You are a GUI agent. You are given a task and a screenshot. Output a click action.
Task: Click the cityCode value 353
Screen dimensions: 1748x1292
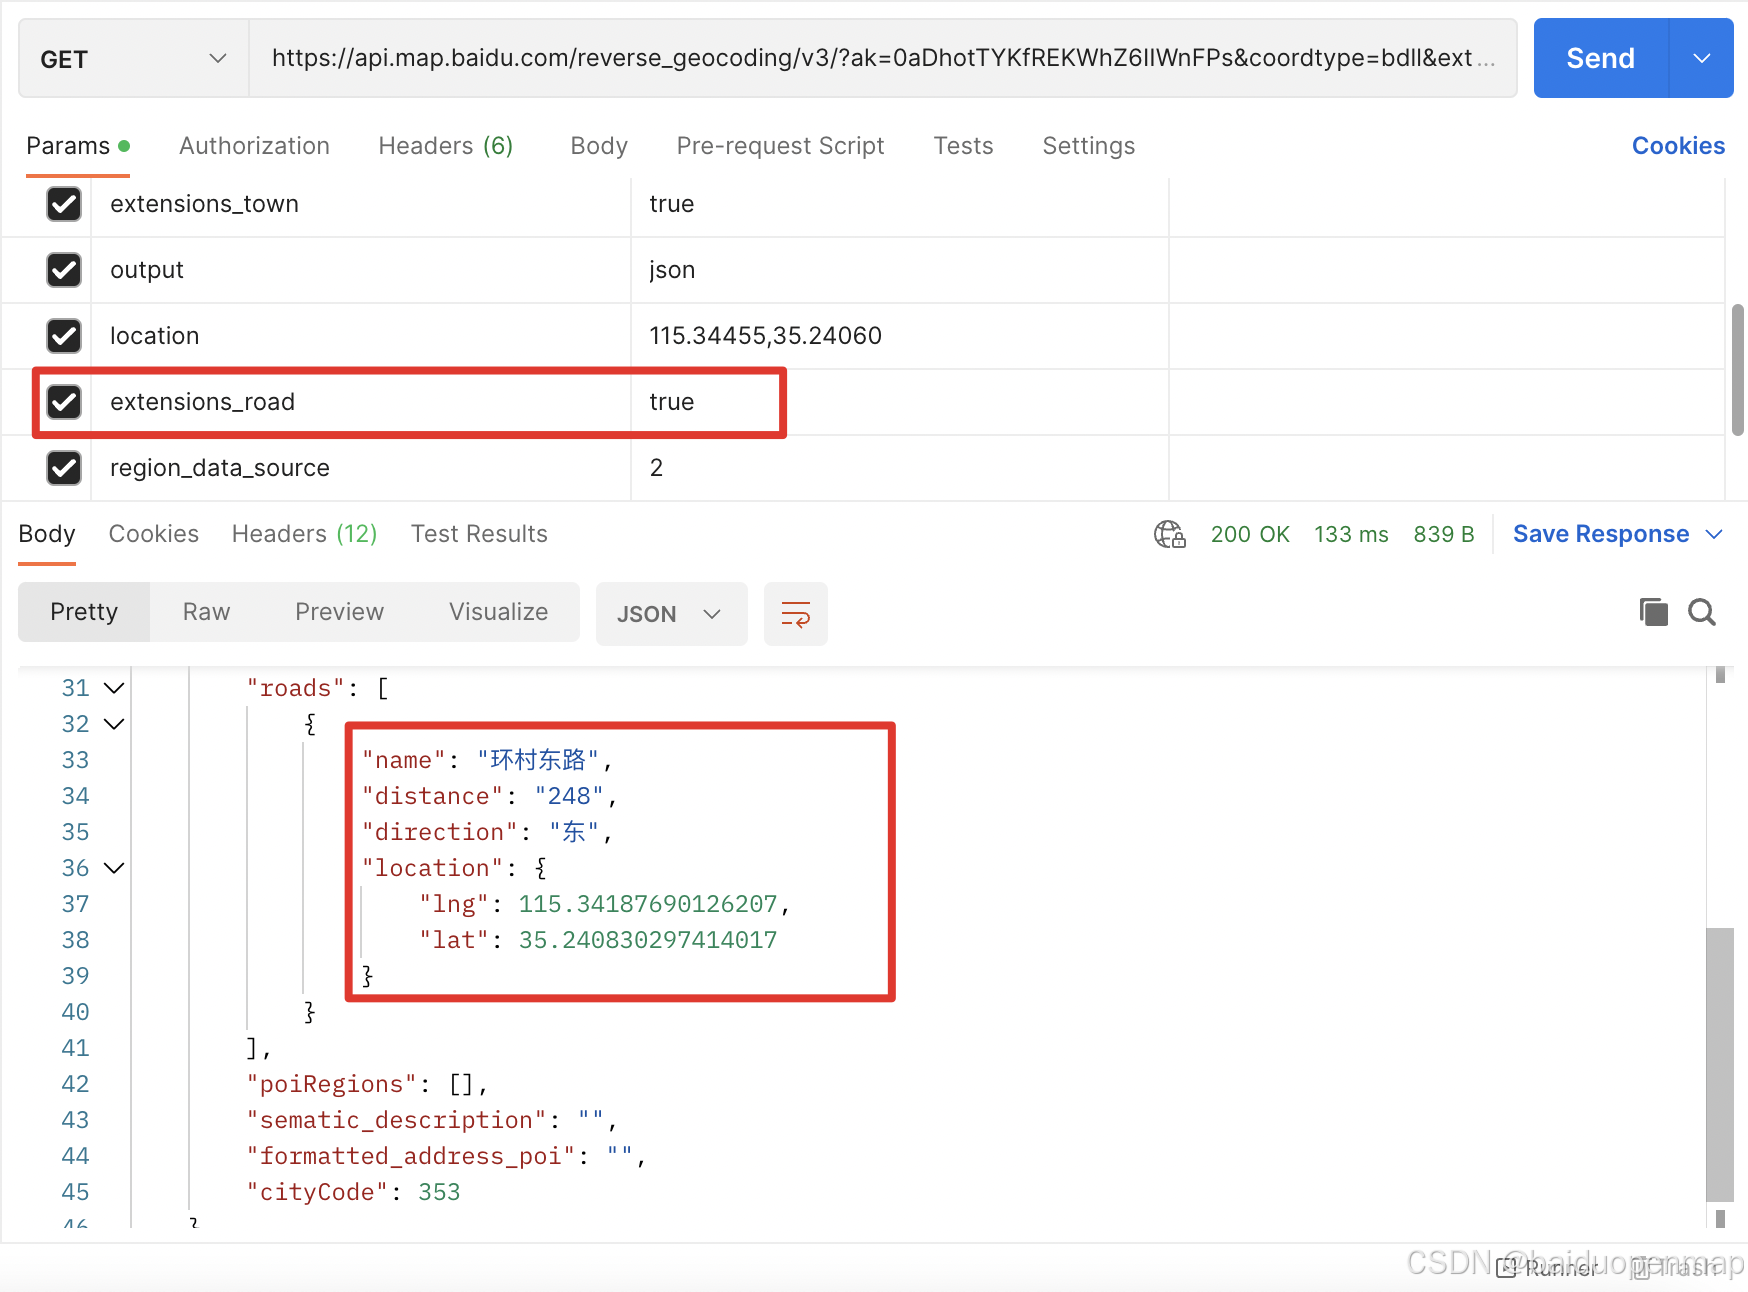tap(439, 1192)
